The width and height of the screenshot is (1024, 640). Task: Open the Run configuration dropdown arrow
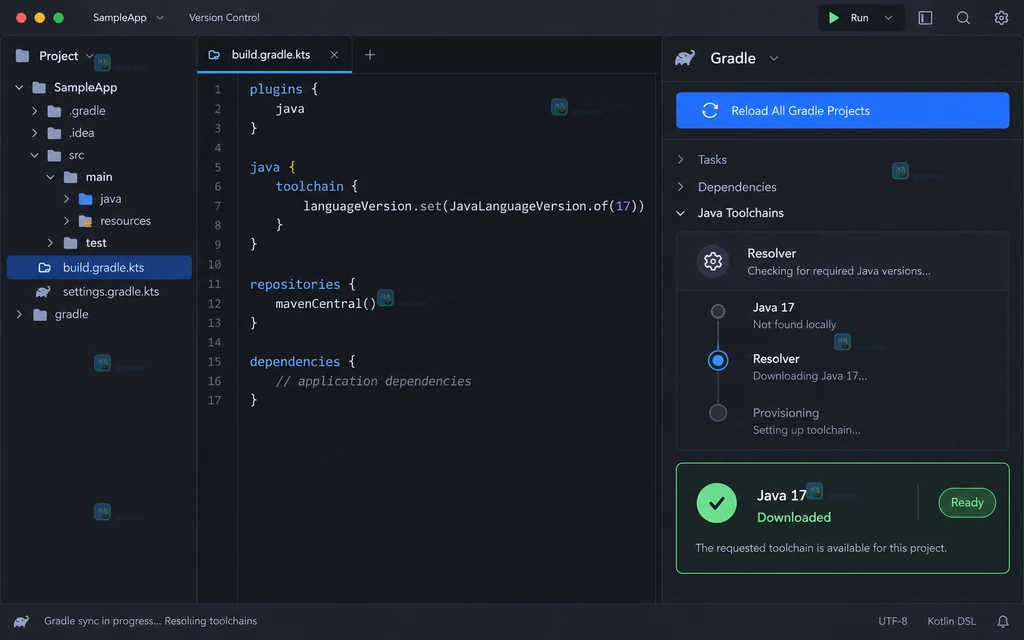click(x=888, y=18)
